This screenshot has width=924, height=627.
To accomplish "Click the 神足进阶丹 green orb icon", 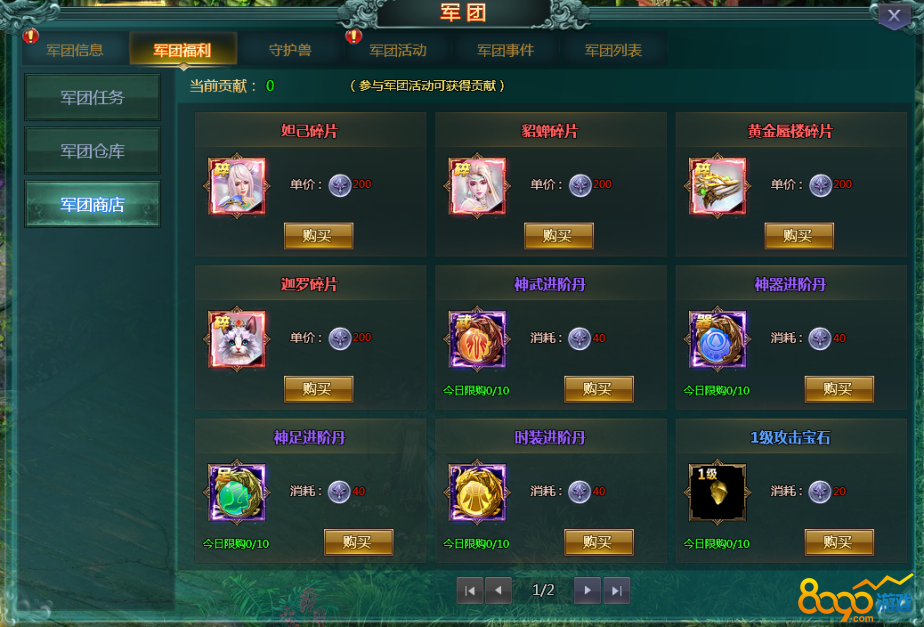I will coord(237,493).
